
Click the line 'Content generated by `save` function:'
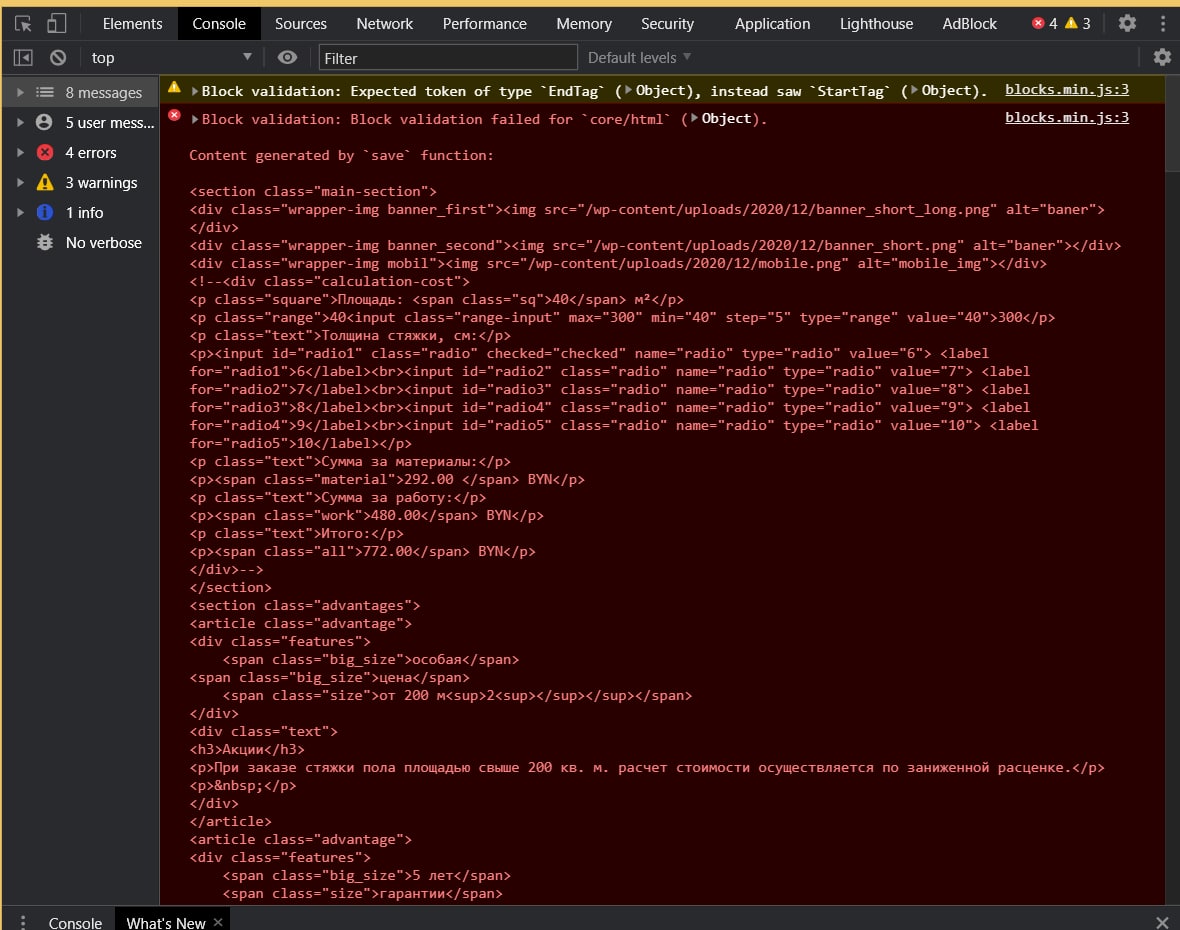[341, 156]
